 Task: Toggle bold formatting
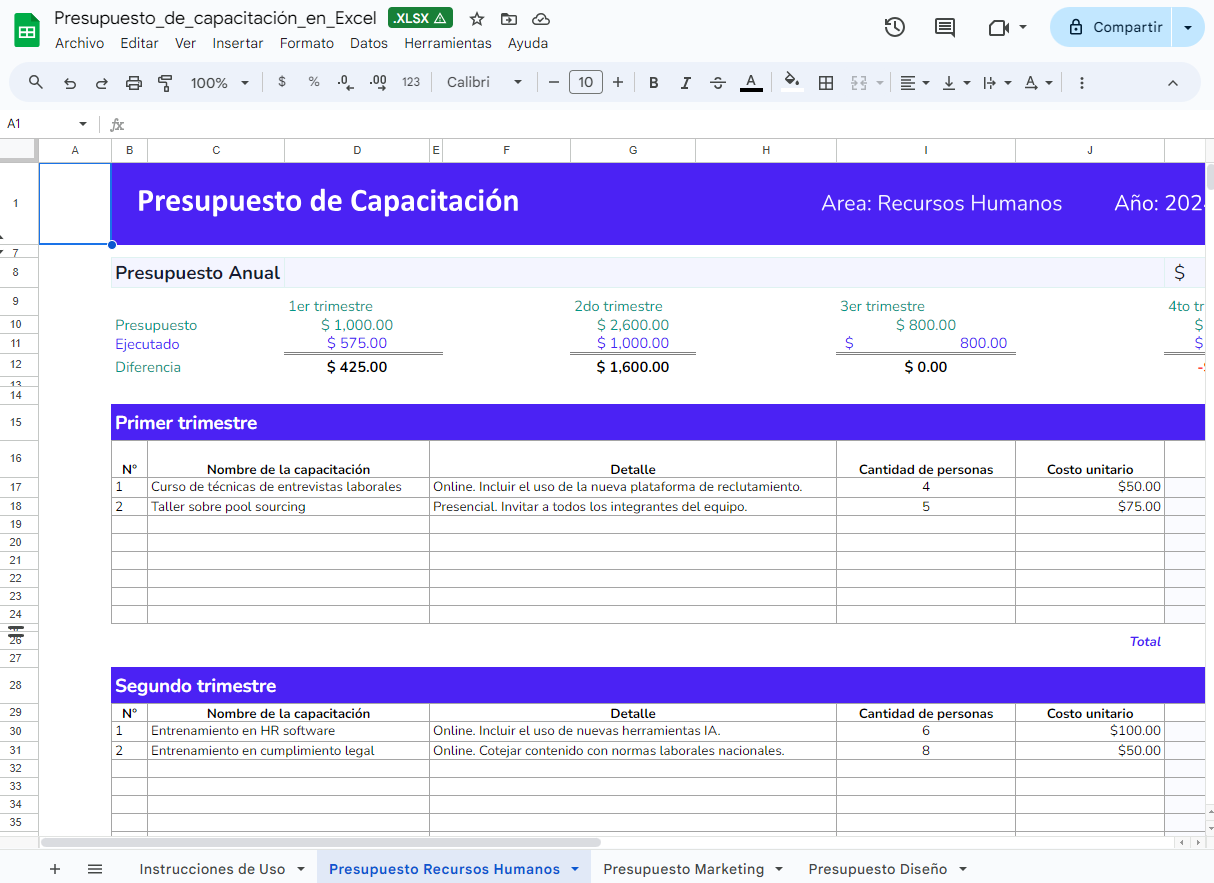(653, 82)
